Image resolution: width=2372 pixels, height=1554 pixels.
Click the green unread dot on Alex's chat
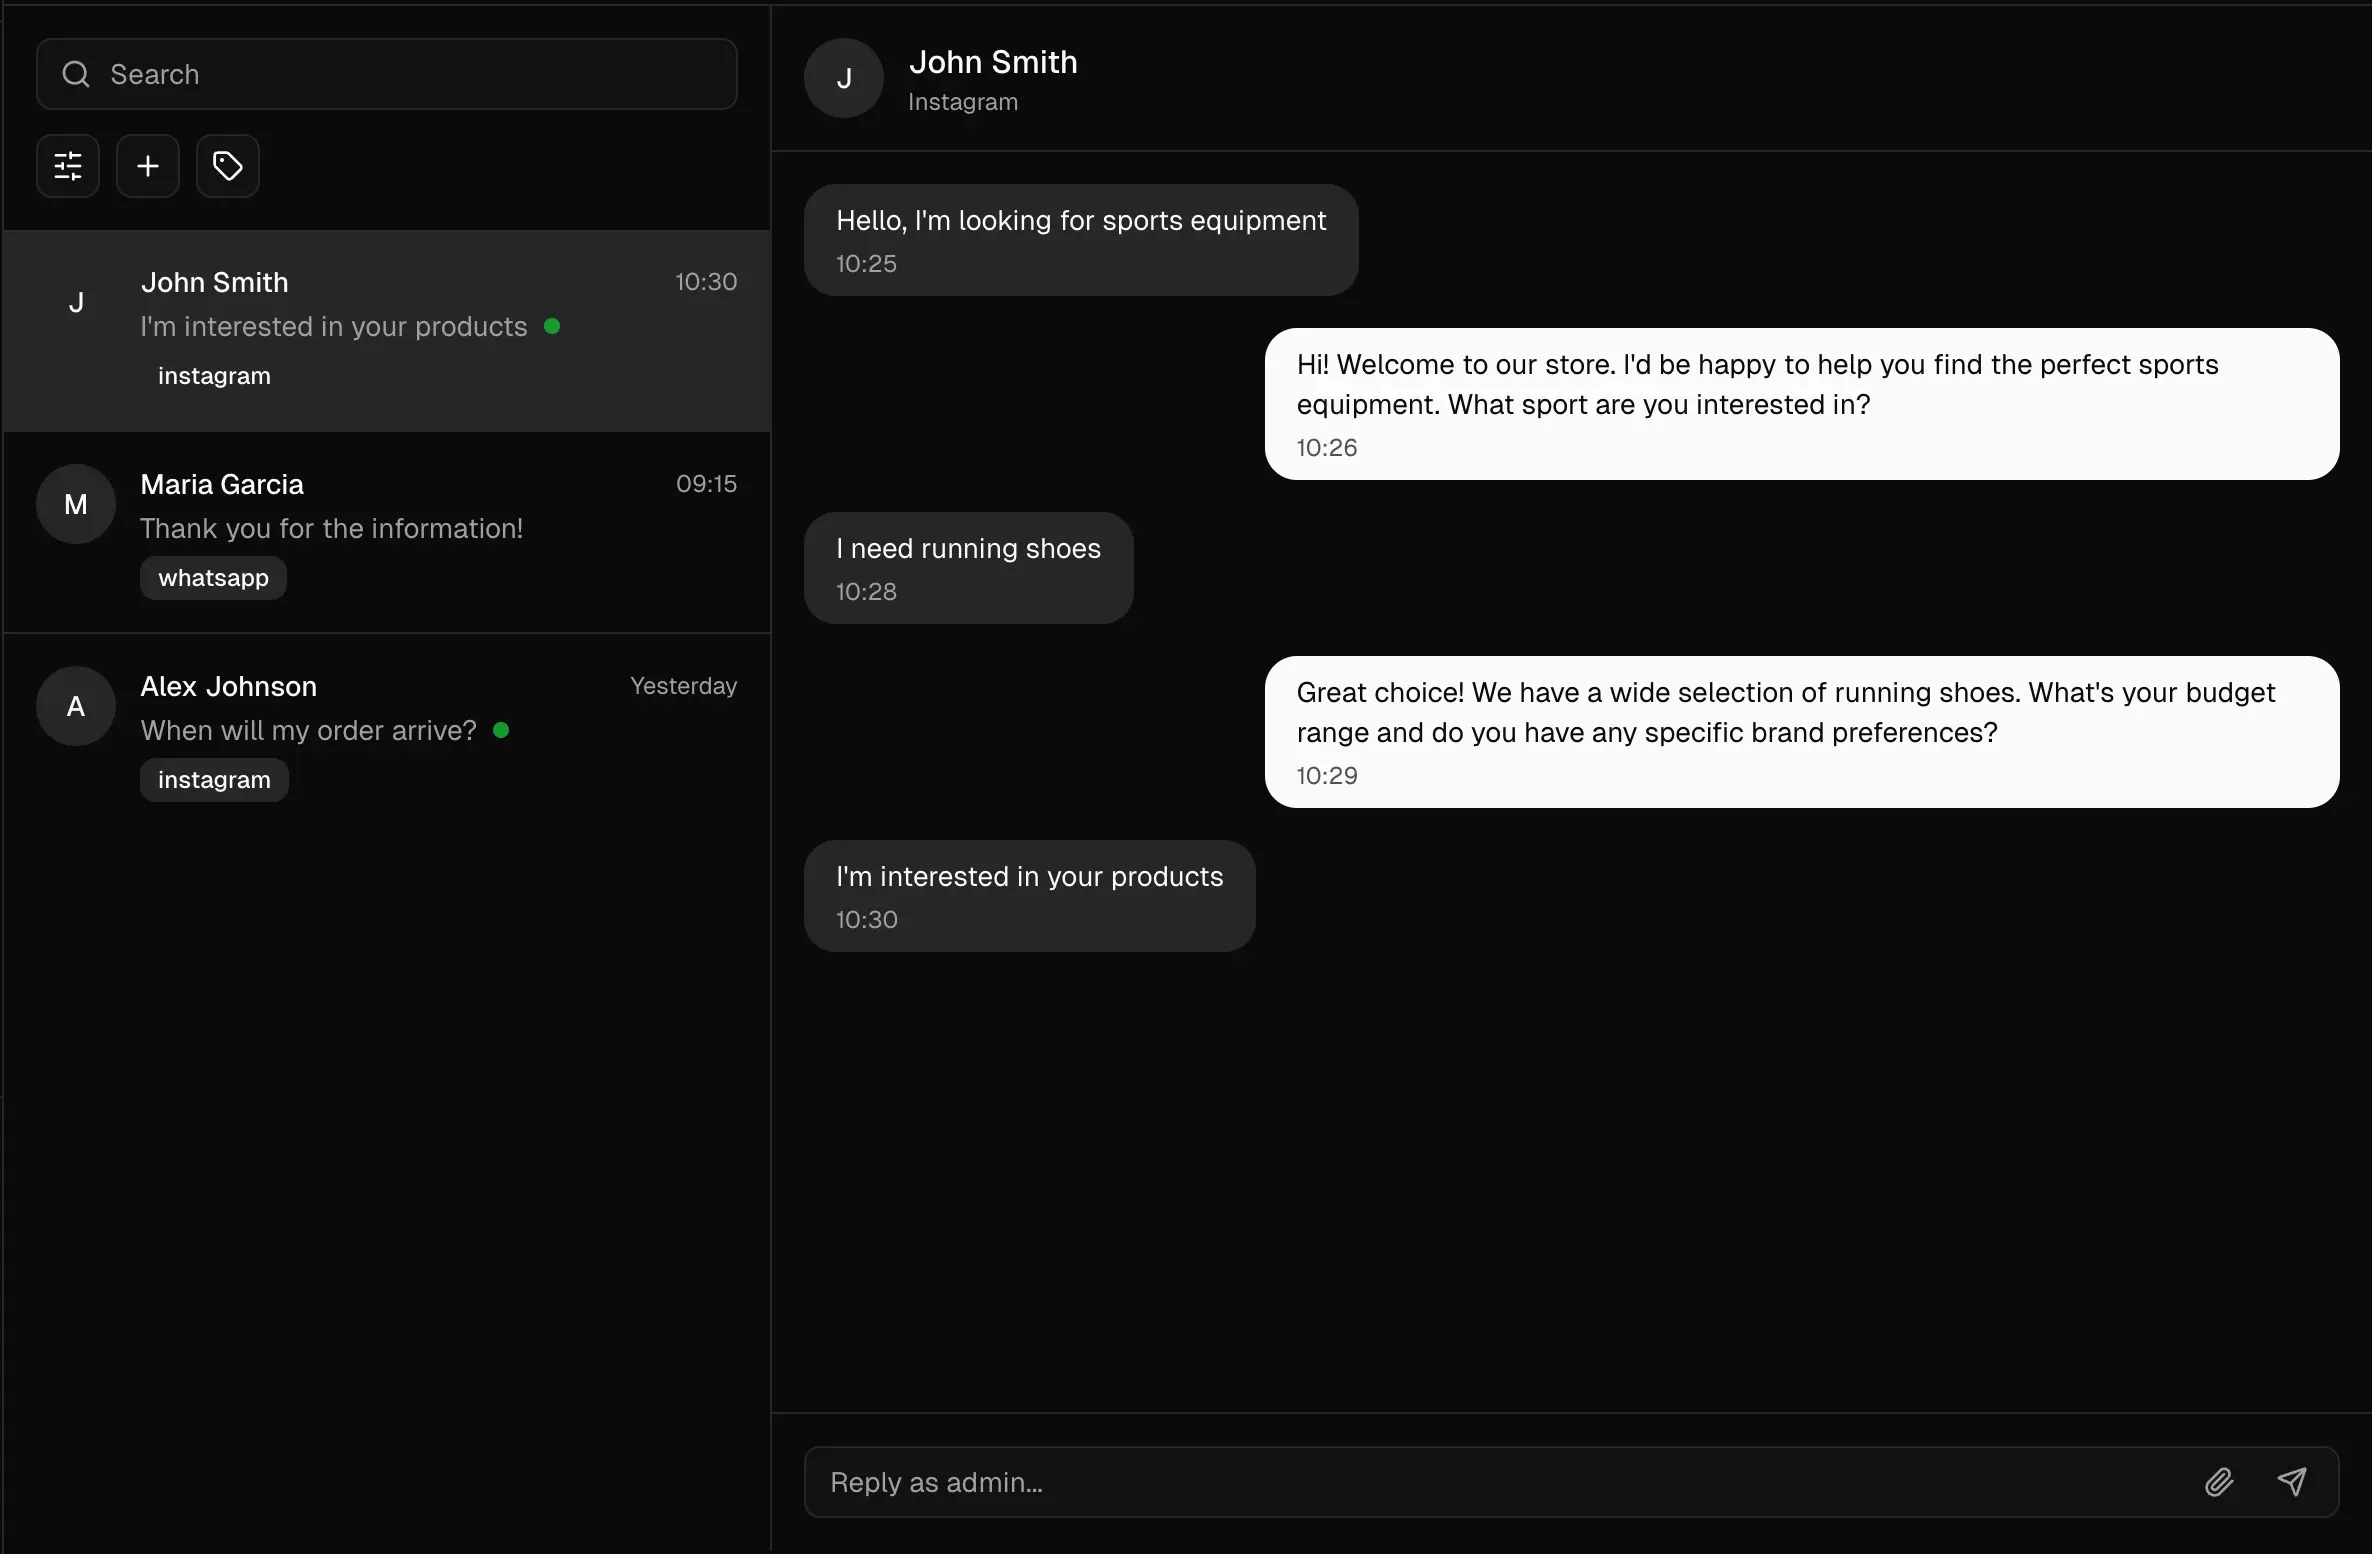501,730
